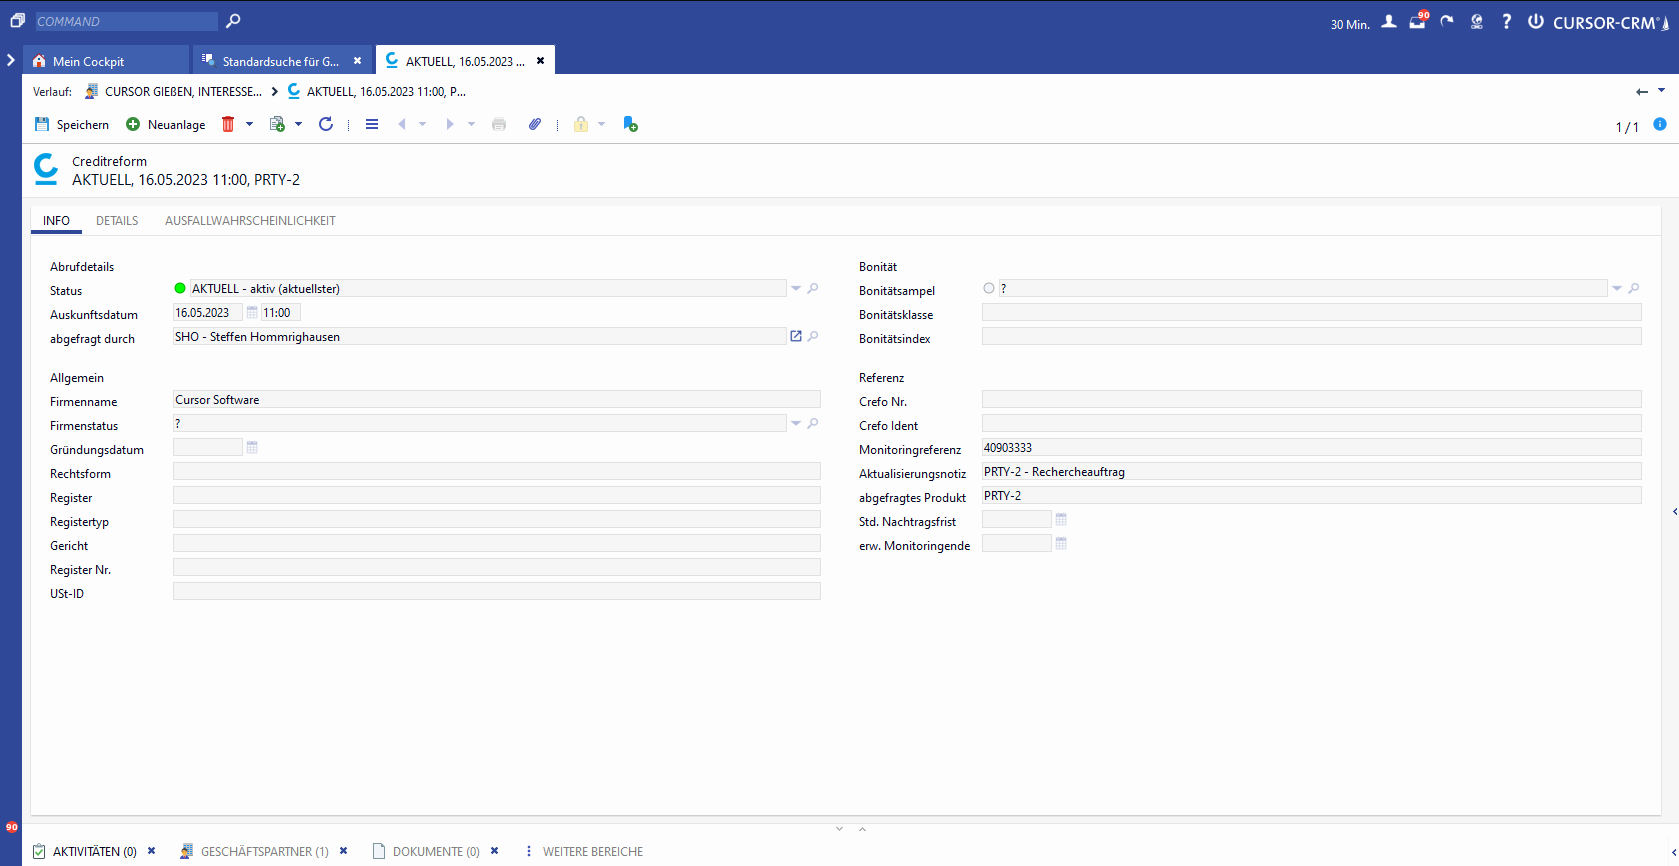Click the question mark help icon
Image resolution: width=1679 pixels, height=866 pixels.
pyautogui.click(x=1506, y=22)
